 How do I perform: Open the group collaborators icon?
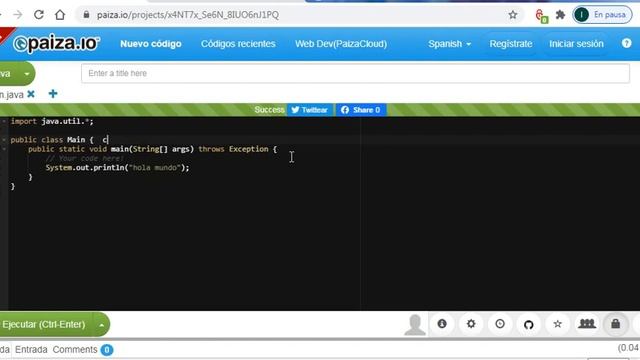pos(587,324)
